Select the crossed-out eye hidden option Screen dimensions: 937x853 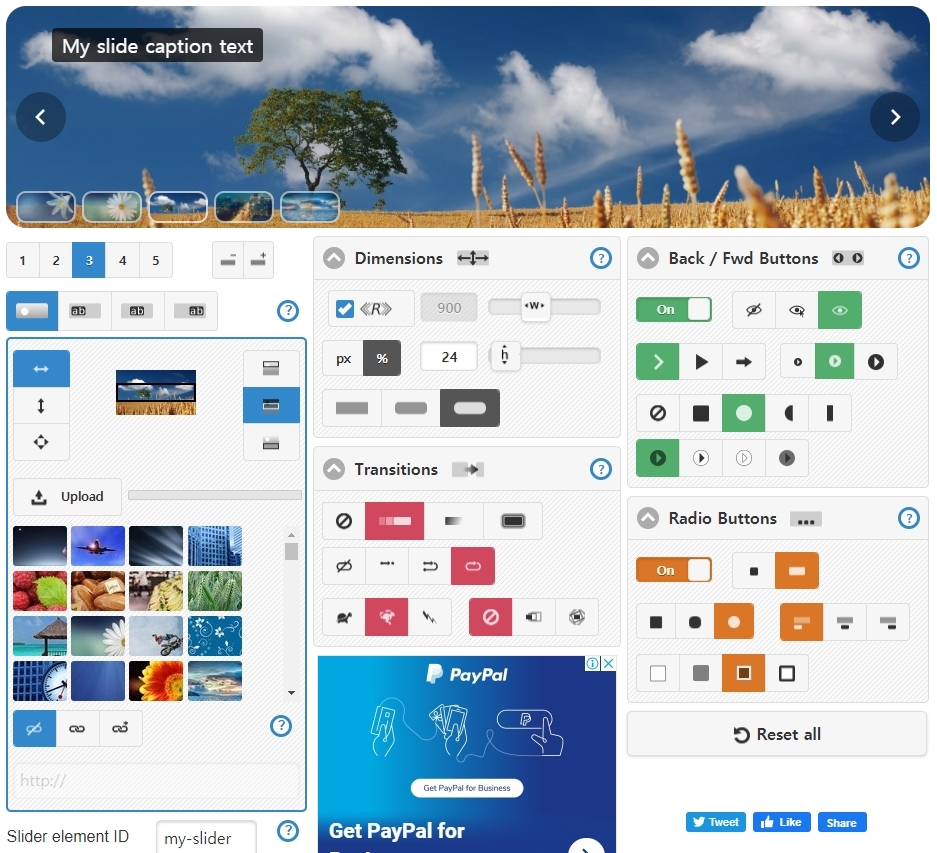tap(754, 310)
